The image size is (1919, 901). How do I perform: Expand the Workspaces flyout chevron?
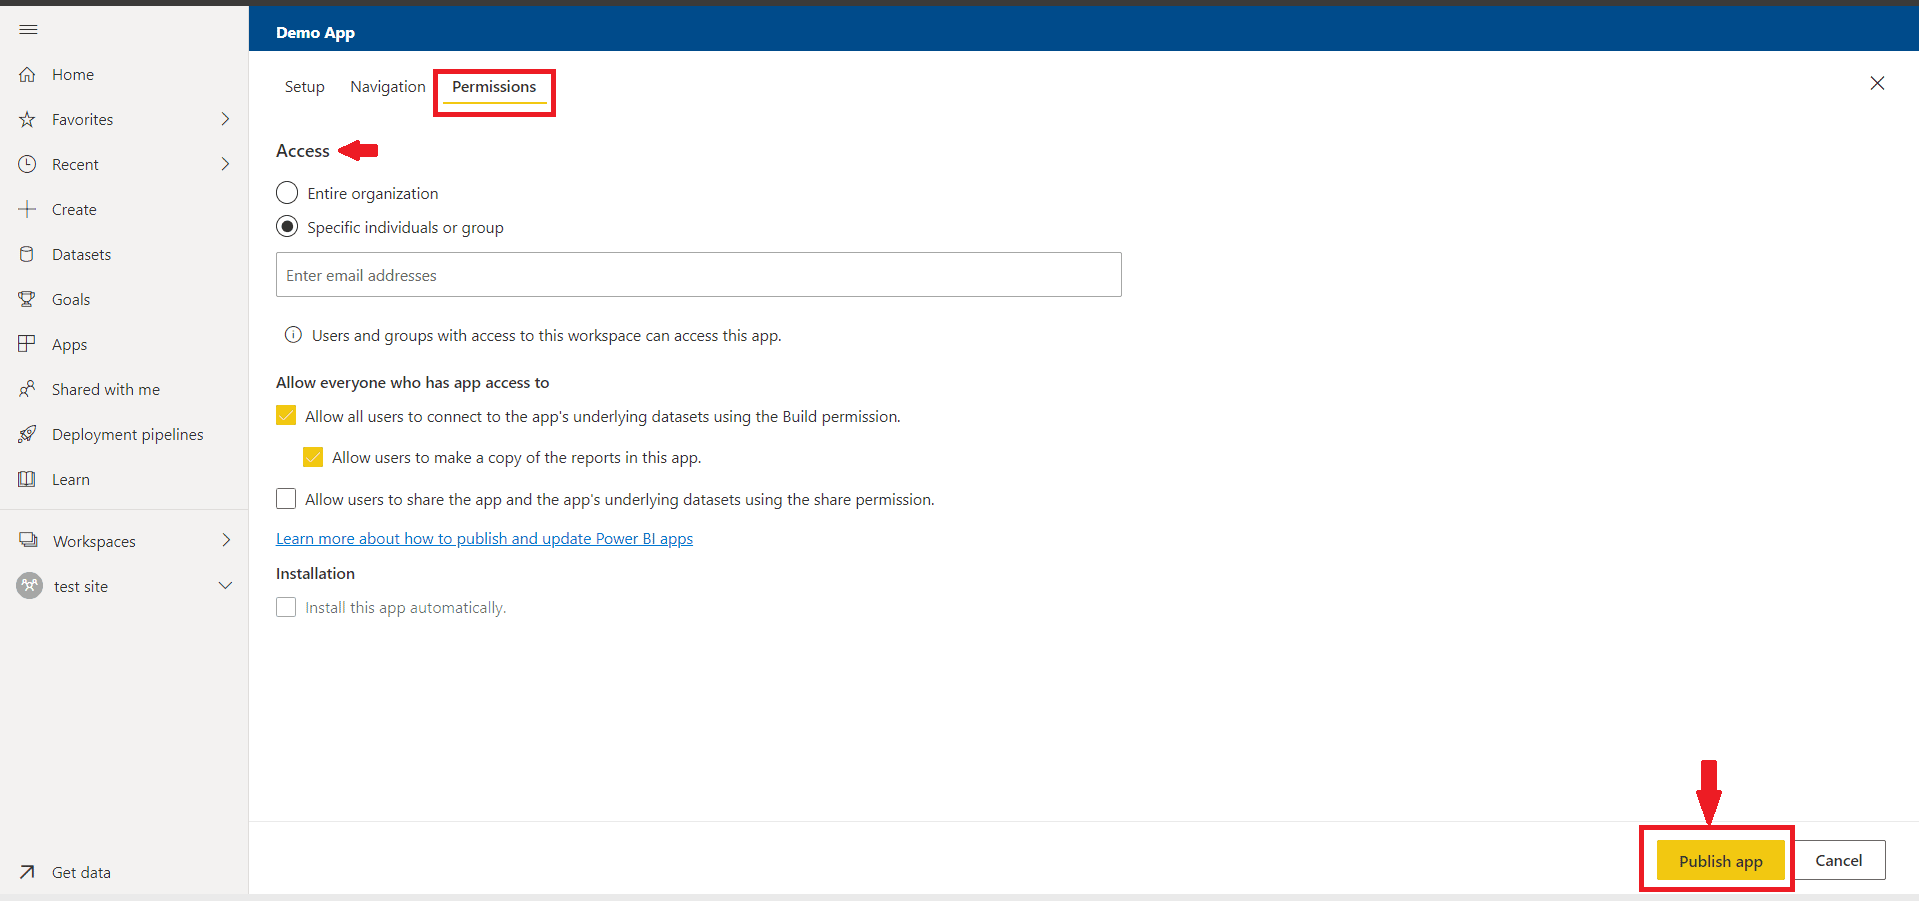(225, 541)
